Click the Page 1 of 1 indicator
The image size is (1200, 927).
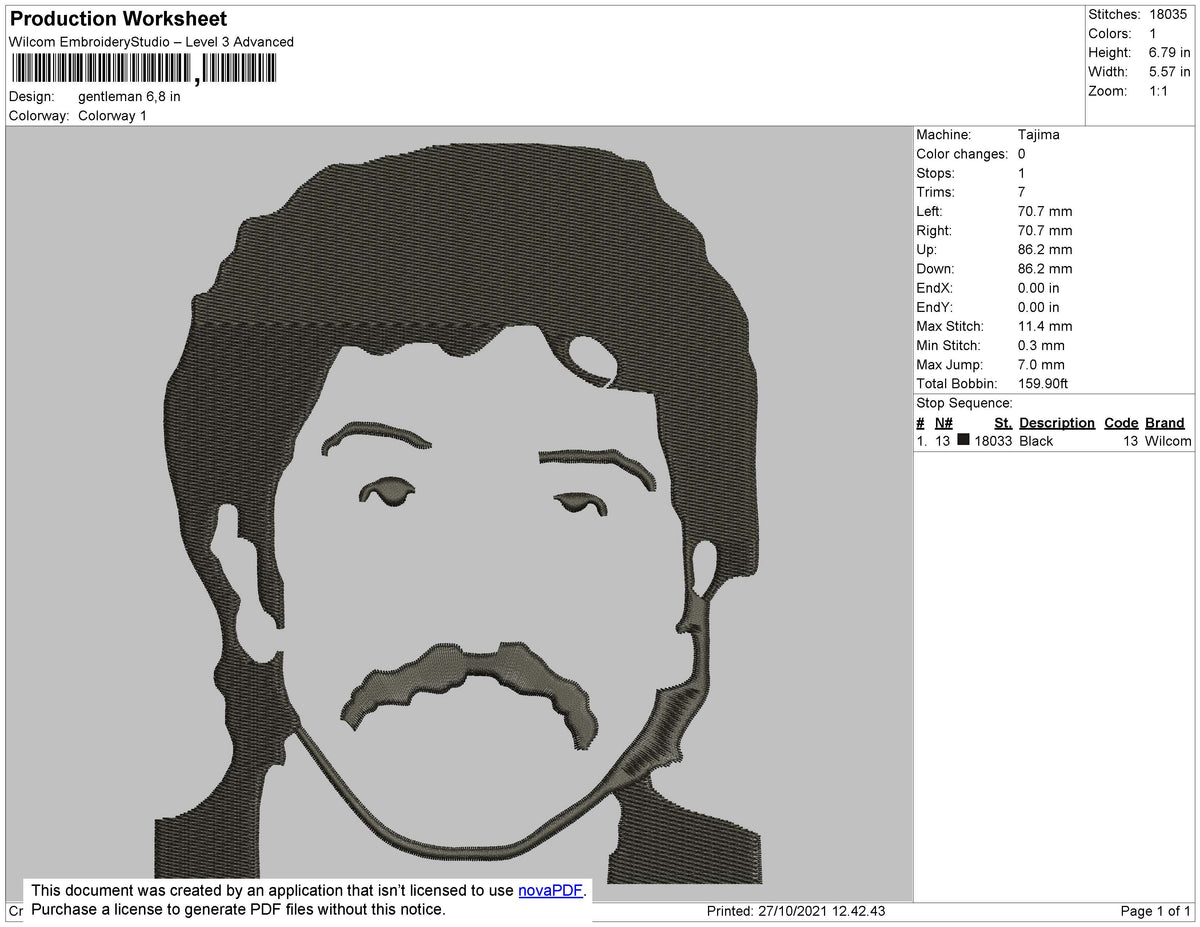(x=1155, y=911)
